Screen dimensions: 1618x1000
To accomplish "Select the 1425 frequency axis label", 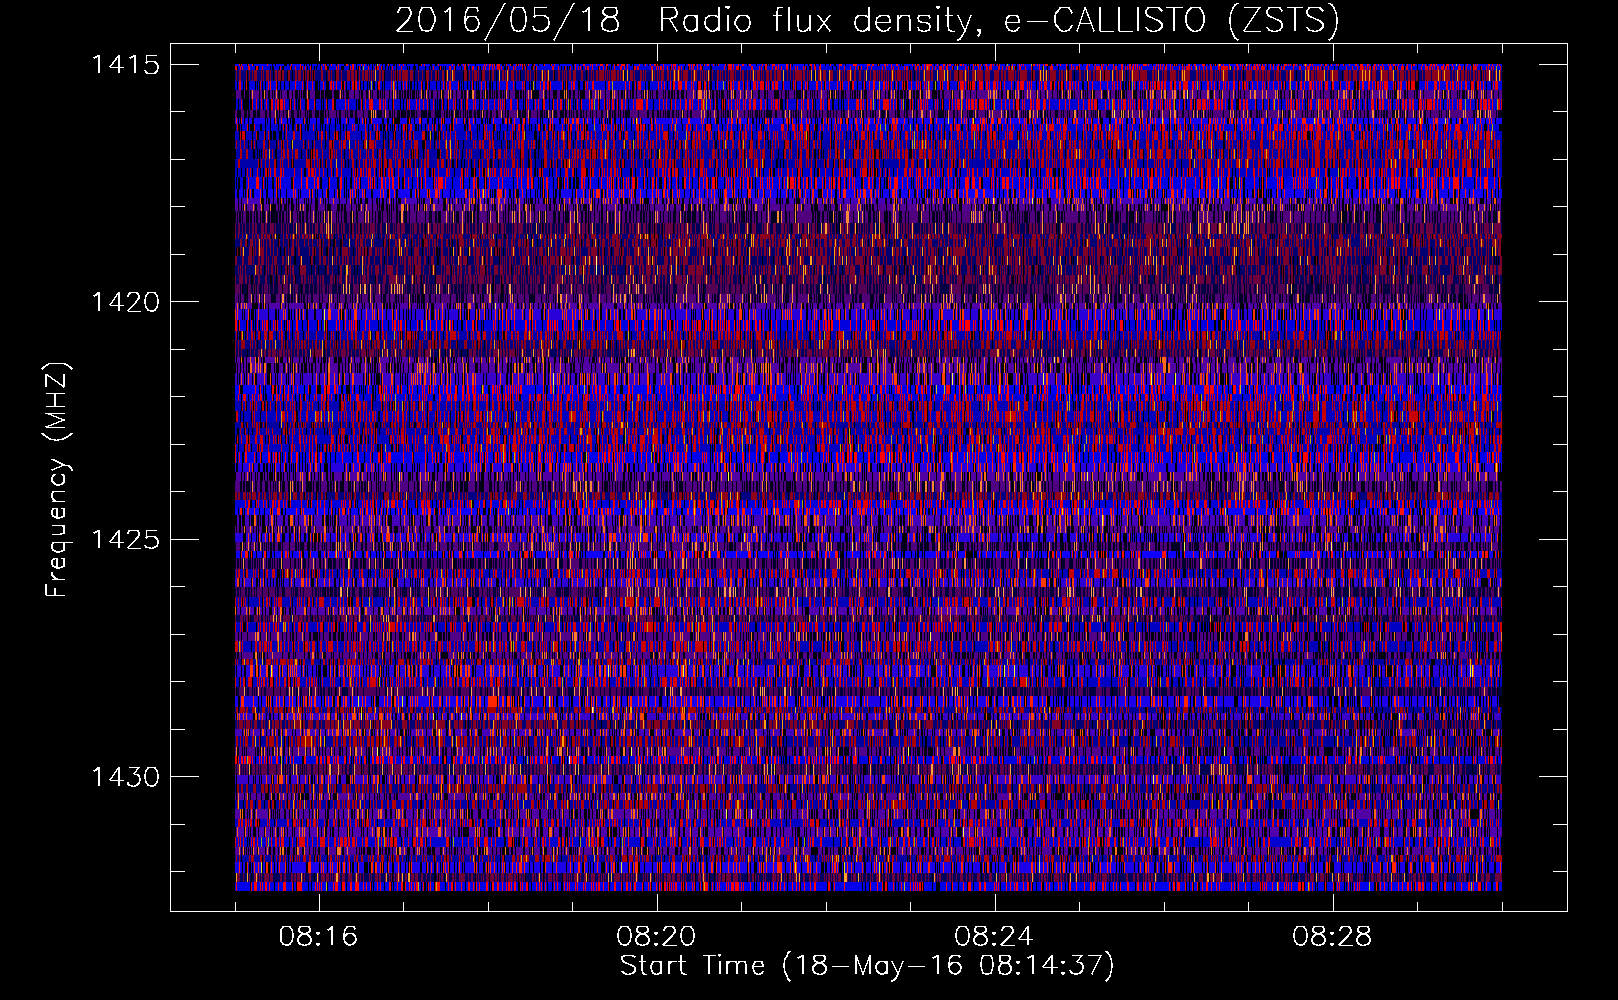I will (x=125, y=540).
